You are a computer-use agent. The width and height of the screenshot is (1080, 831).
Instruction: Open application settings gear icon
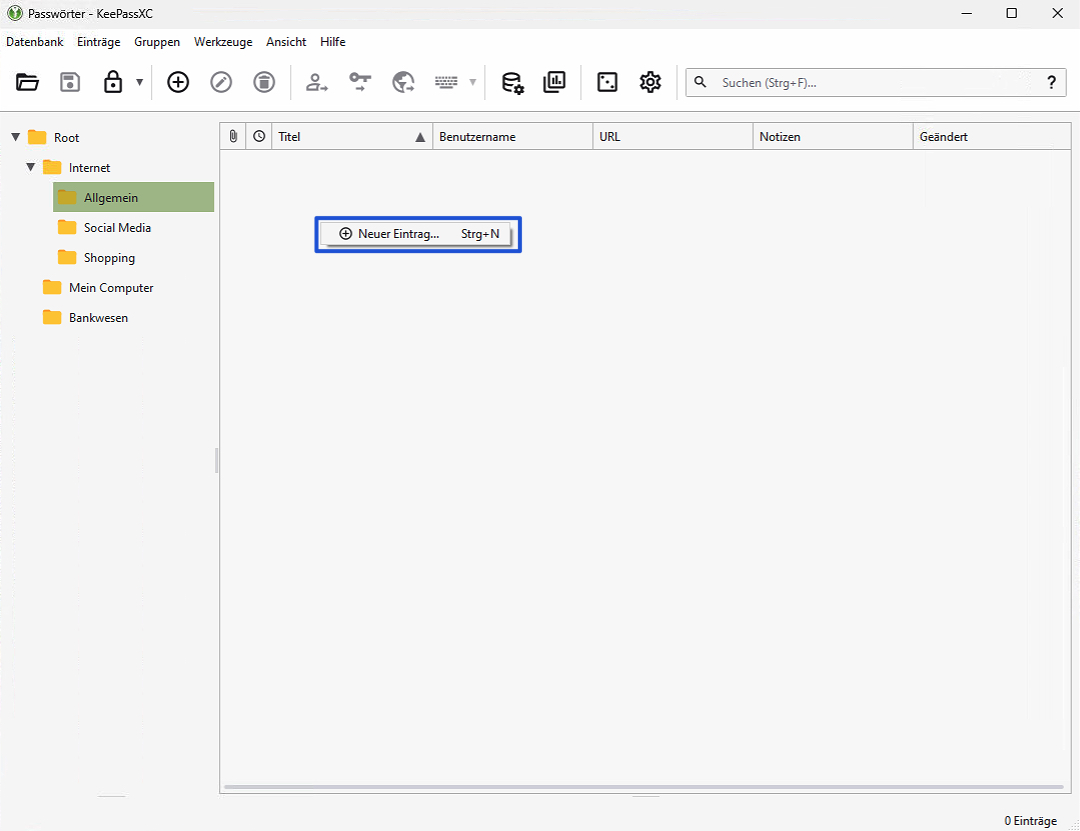tap(651, 83)
